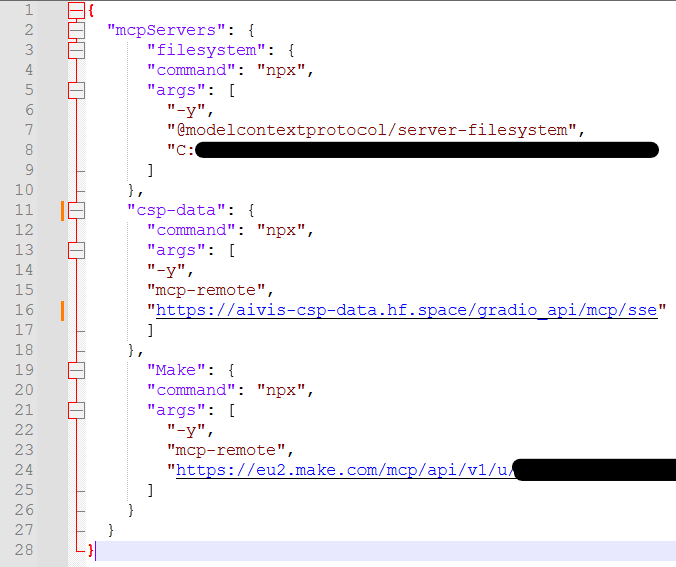Select line number 28 in gutter
Screen dimensions: 676x567
click(x=24, y=550)
